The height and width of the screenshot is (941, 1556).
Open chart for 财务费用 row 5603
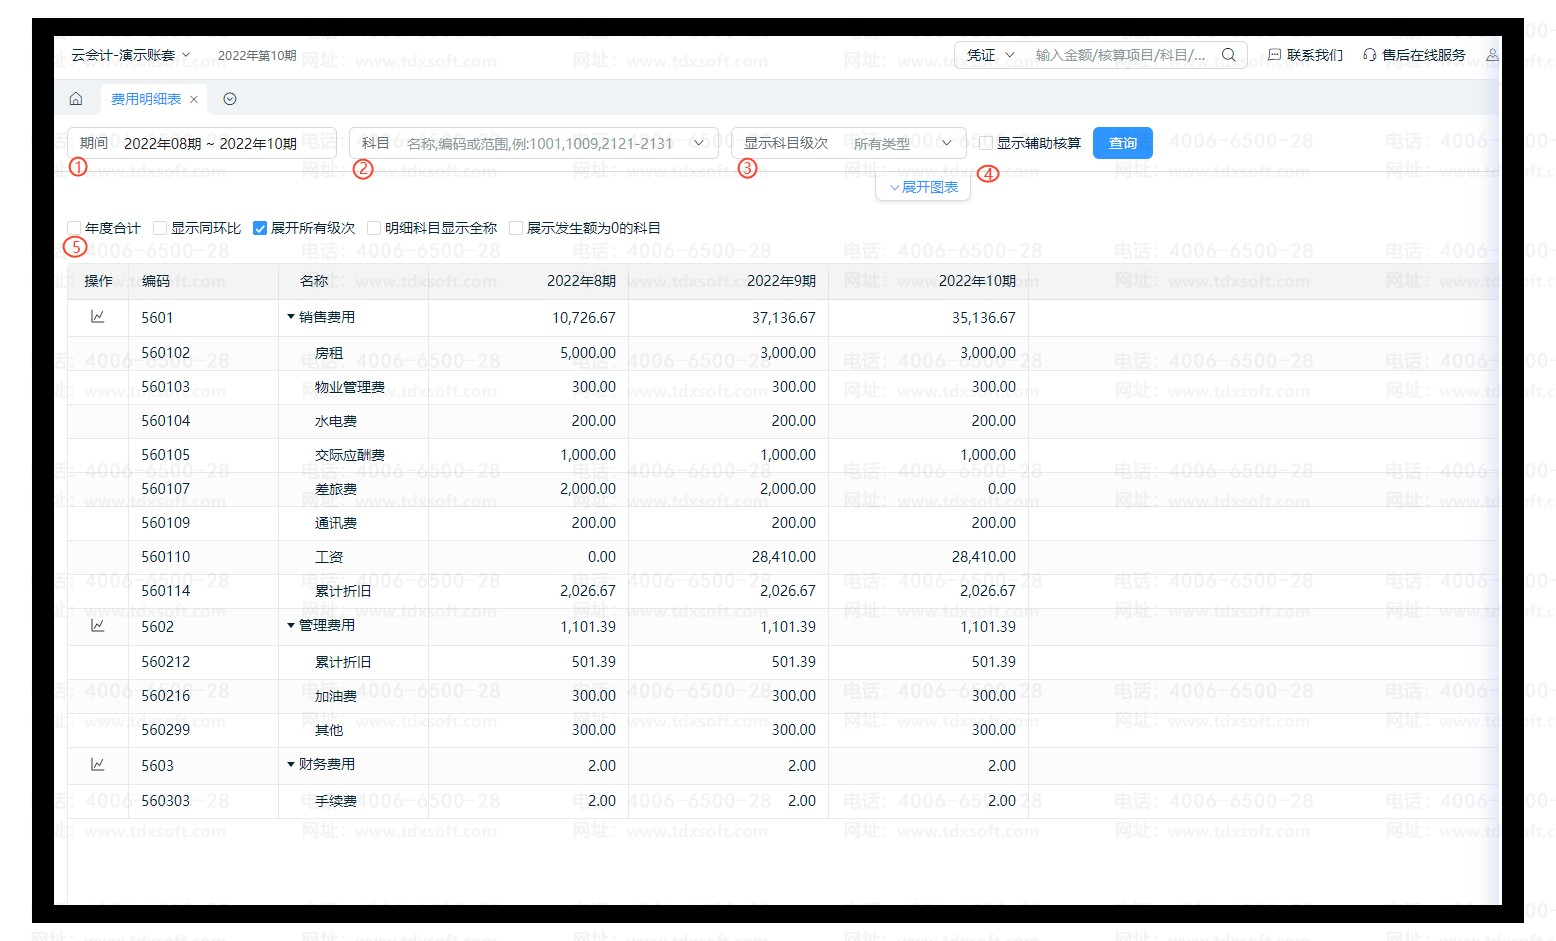[98, 765]
